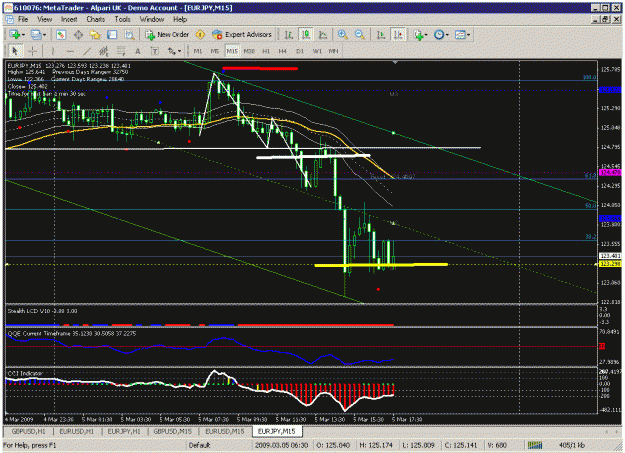
Task: Open the Templates icon
Action: point(460,35)
